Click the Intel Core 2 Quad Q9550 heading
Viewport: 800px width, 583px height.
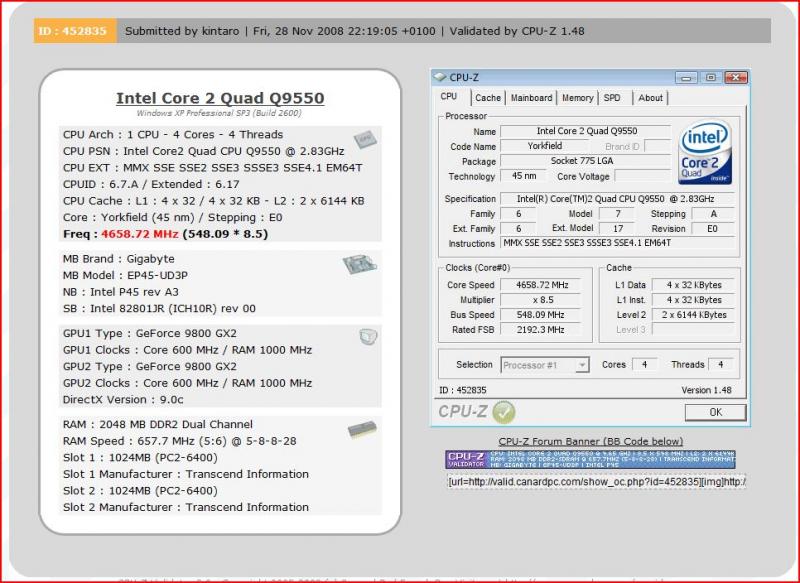pos(220,98)
